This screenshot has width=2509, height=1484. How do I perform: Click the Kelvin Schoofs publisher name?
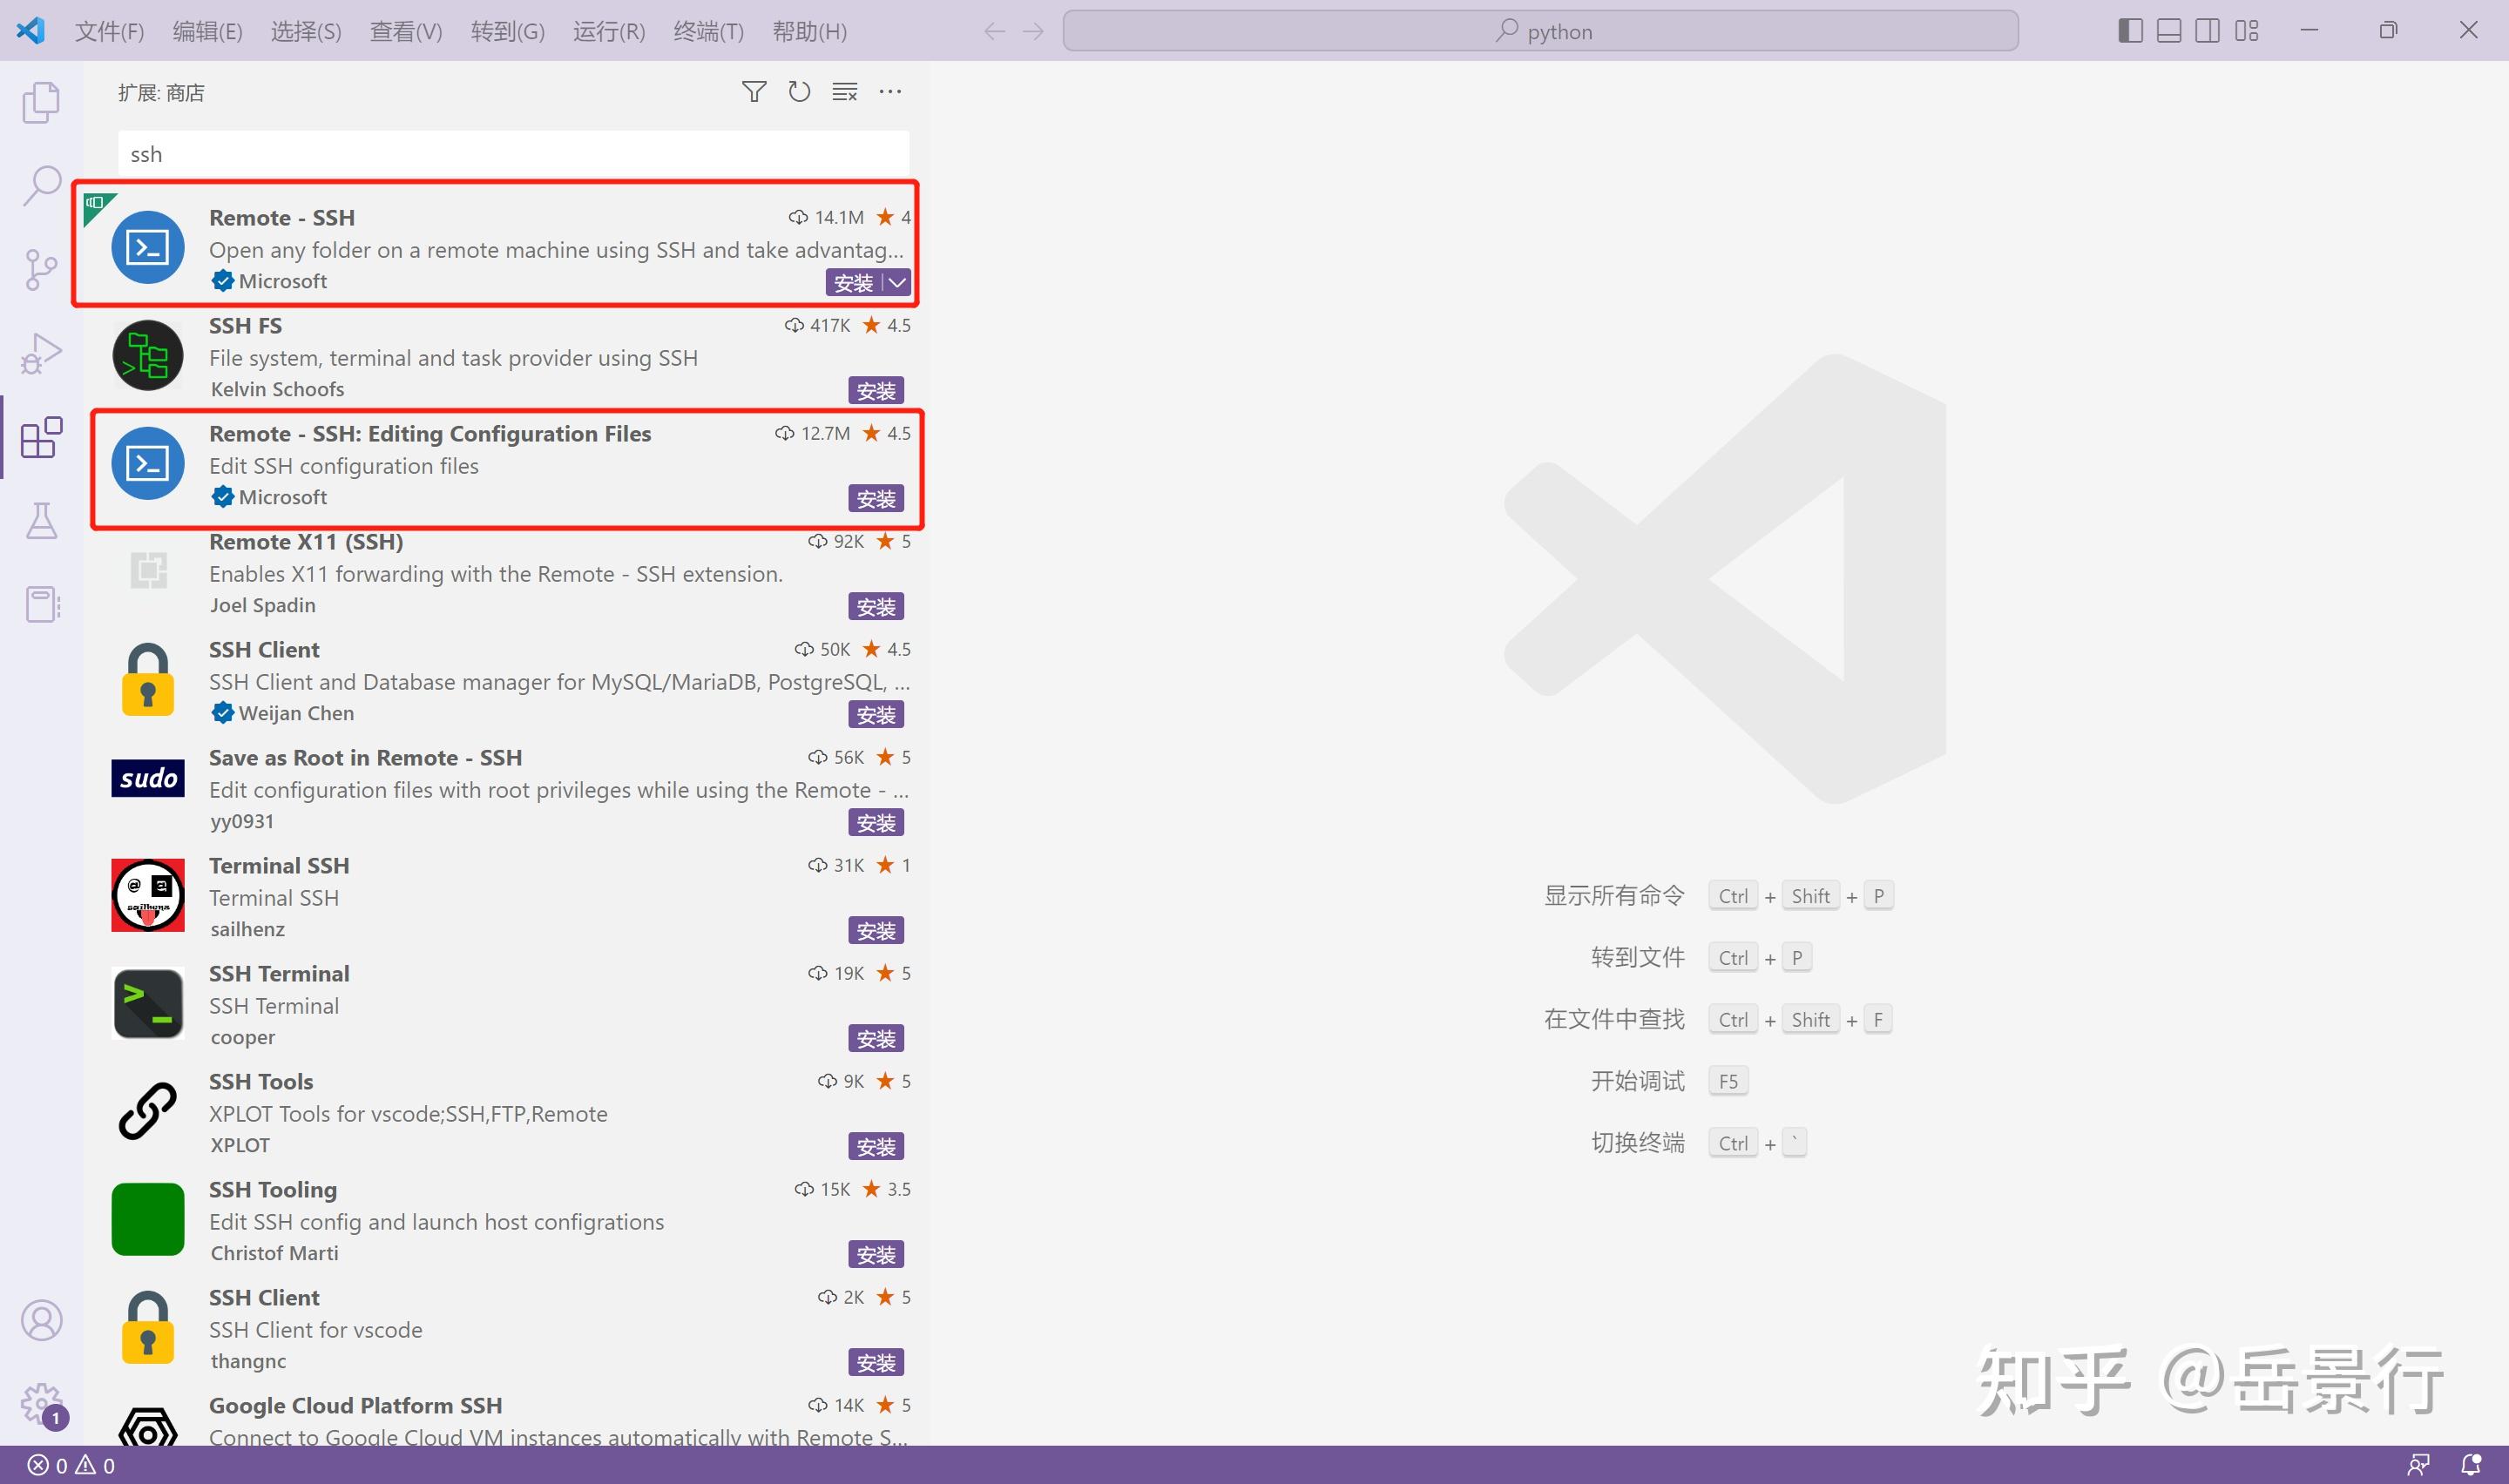click(277, 389)
